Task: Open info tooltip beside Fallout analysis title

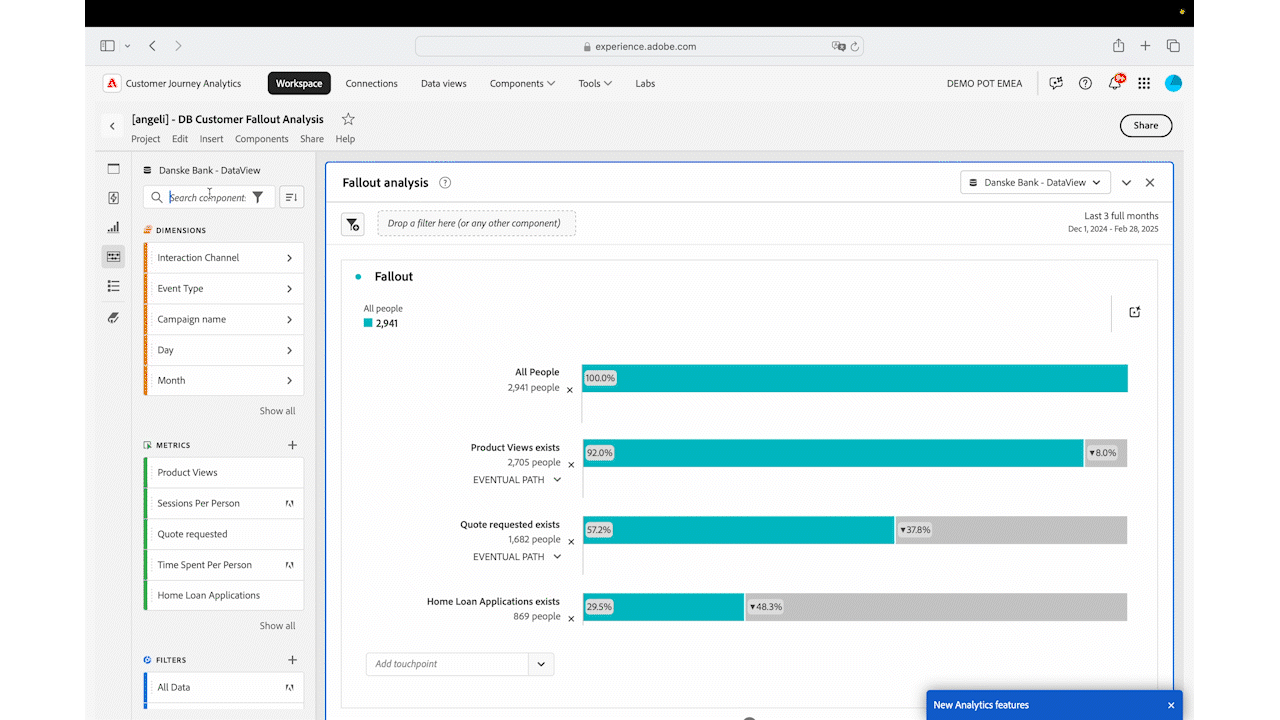Action: pyautogui.click(x=445, y=183)
